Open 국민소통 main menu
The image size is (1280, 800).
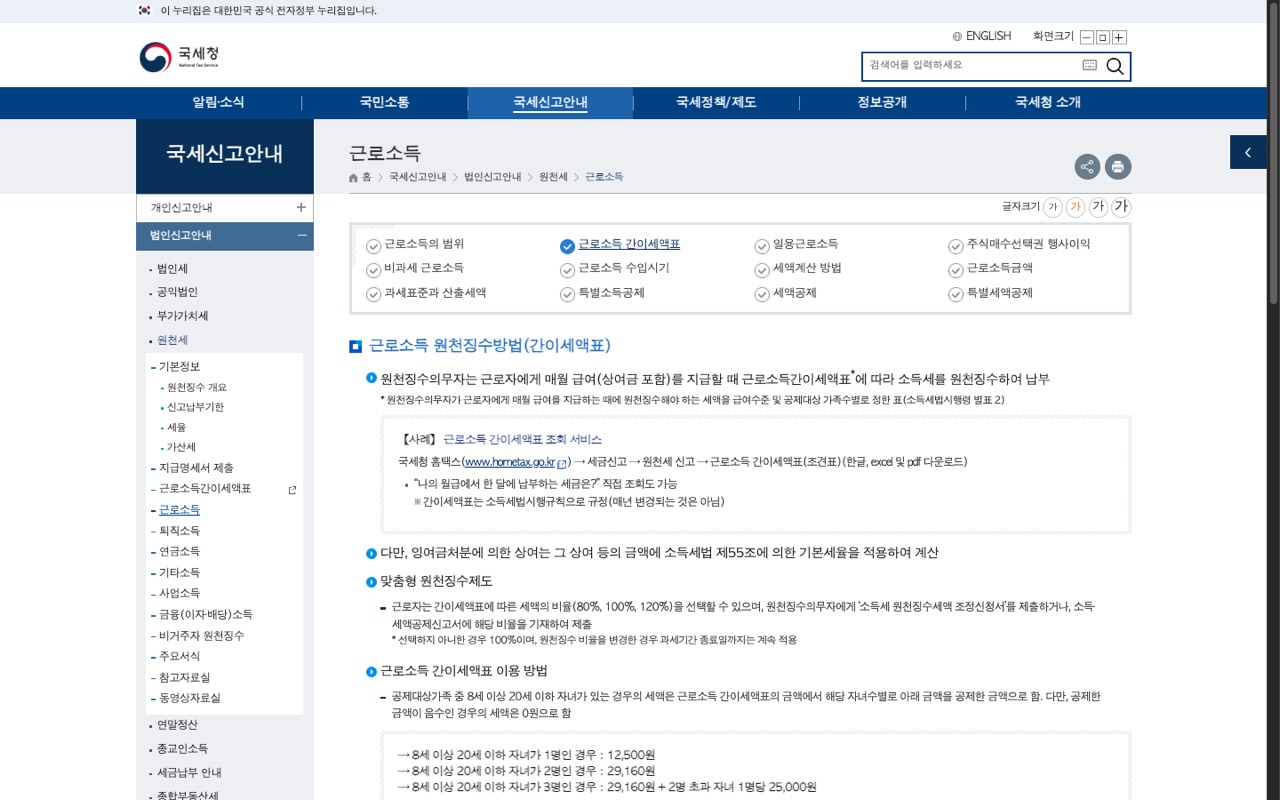tap(384, 102)
